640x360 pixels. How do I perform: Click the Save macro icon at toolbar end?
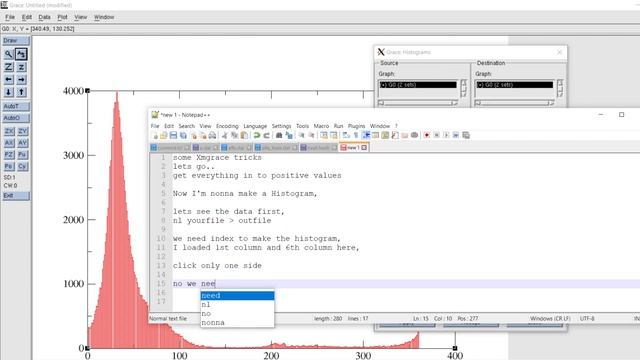click(x=466, y=136)
